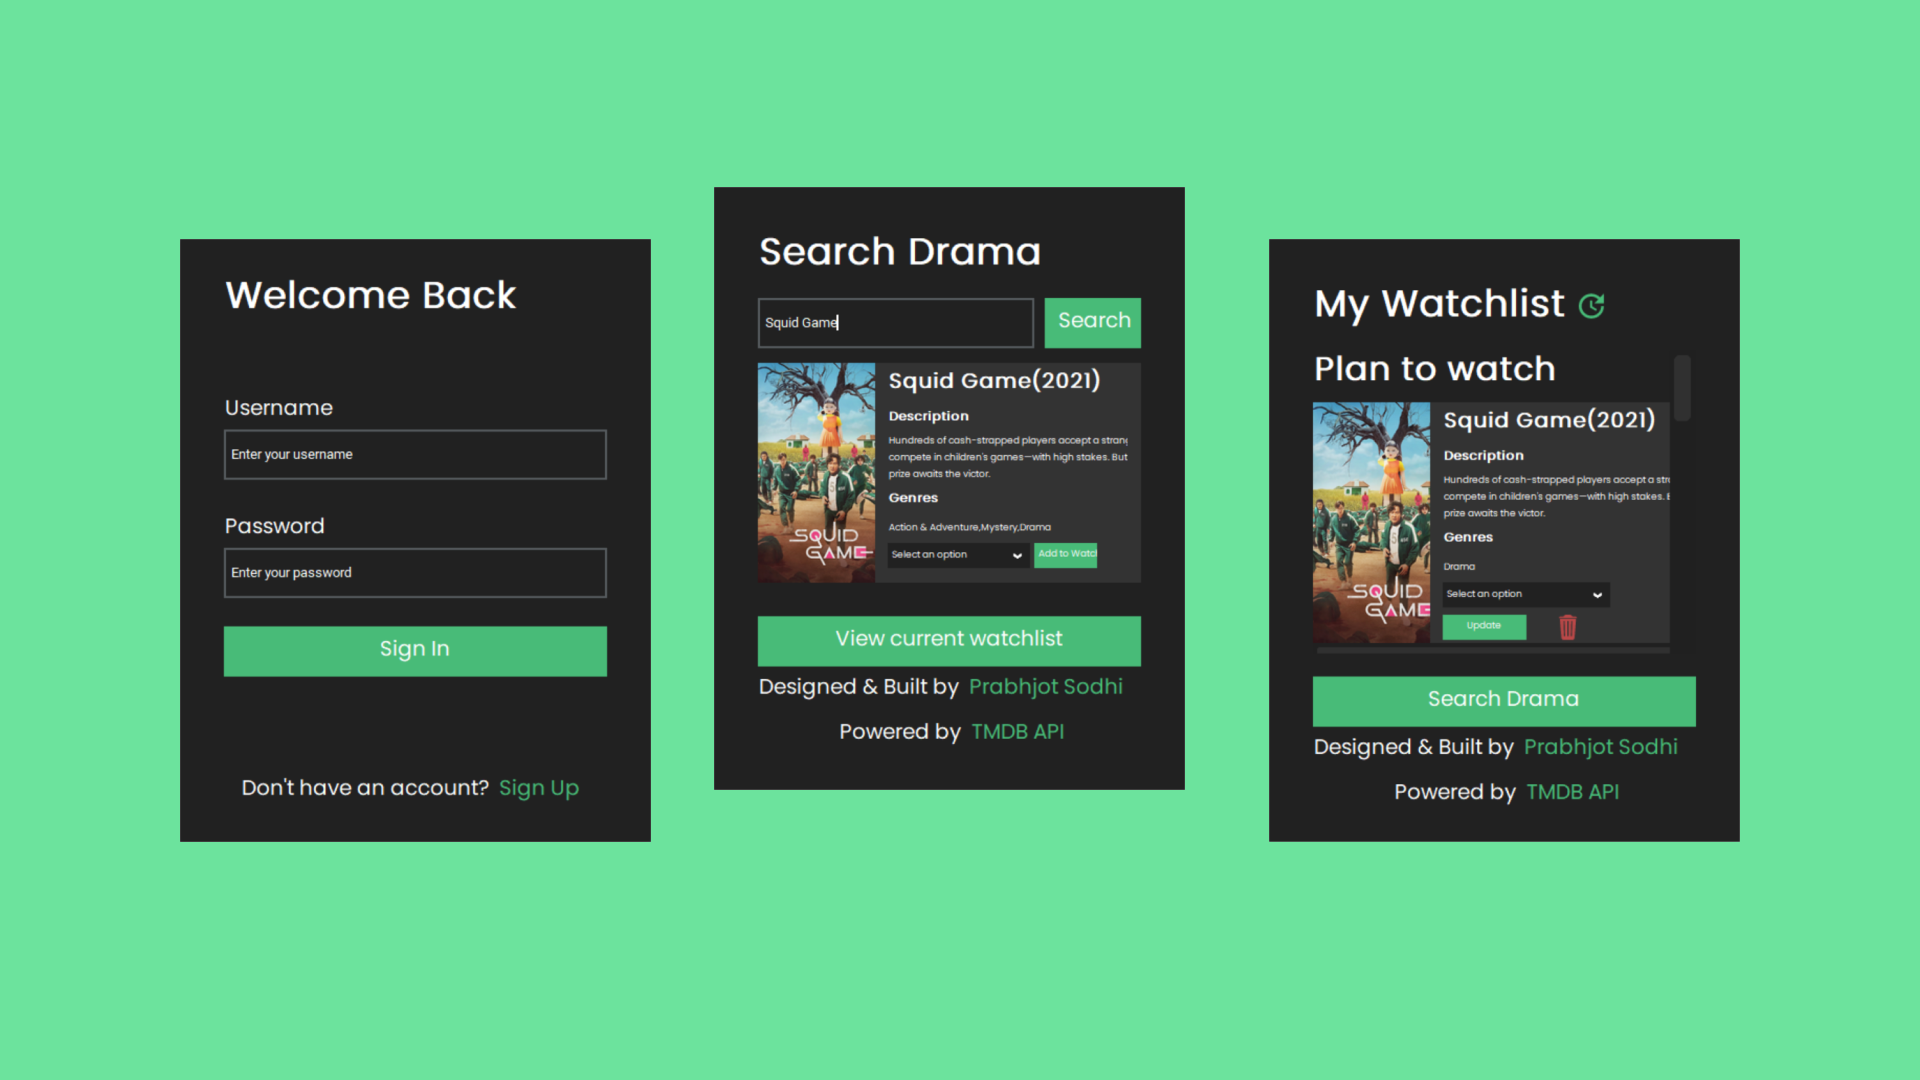Click the watchlist card horizontal scrollbar
Screen dimensions: 1920x1080
(x=1493, y=650)
